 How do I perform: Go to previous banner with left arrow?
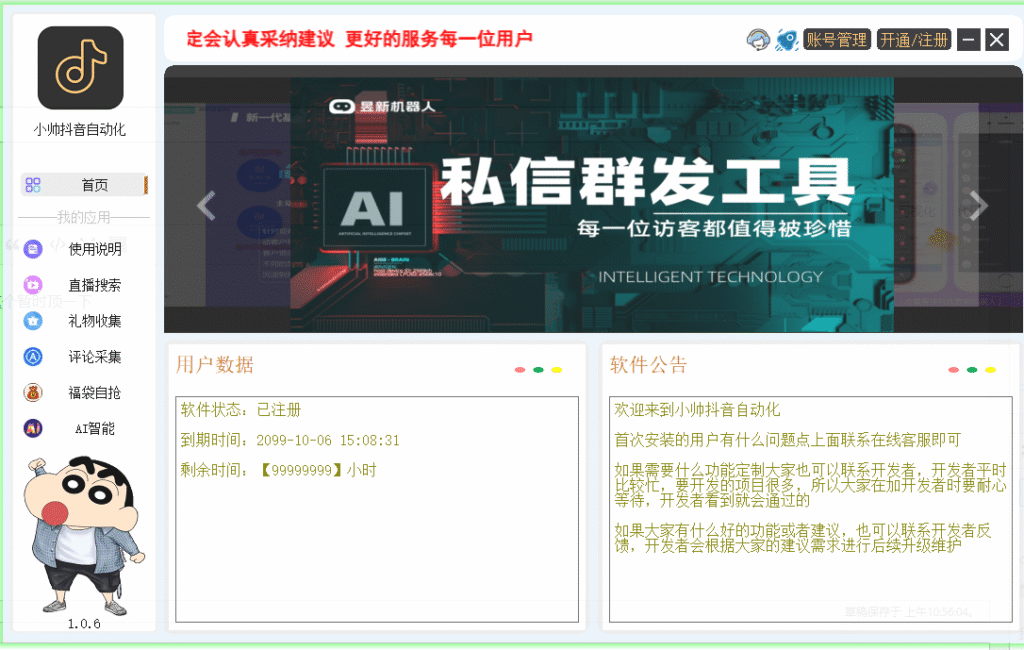205,205
